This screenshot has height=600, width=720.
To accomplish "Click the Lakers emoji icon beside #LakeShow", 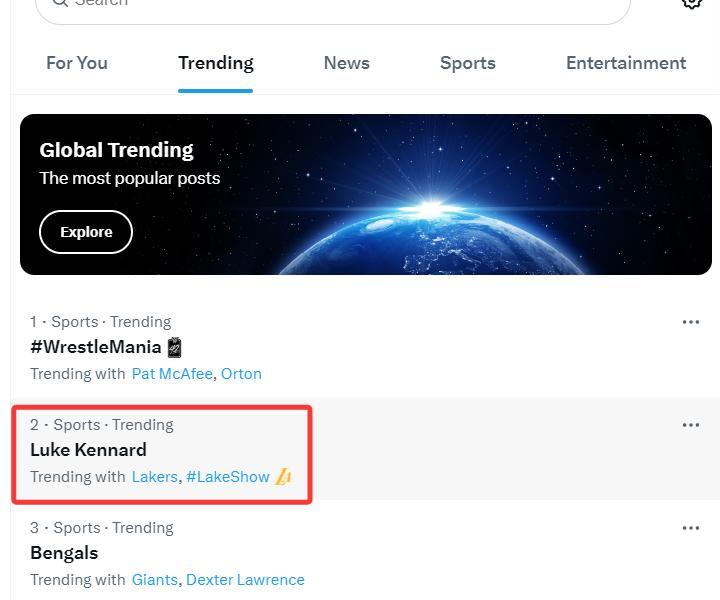I will [x=283, y=477].
